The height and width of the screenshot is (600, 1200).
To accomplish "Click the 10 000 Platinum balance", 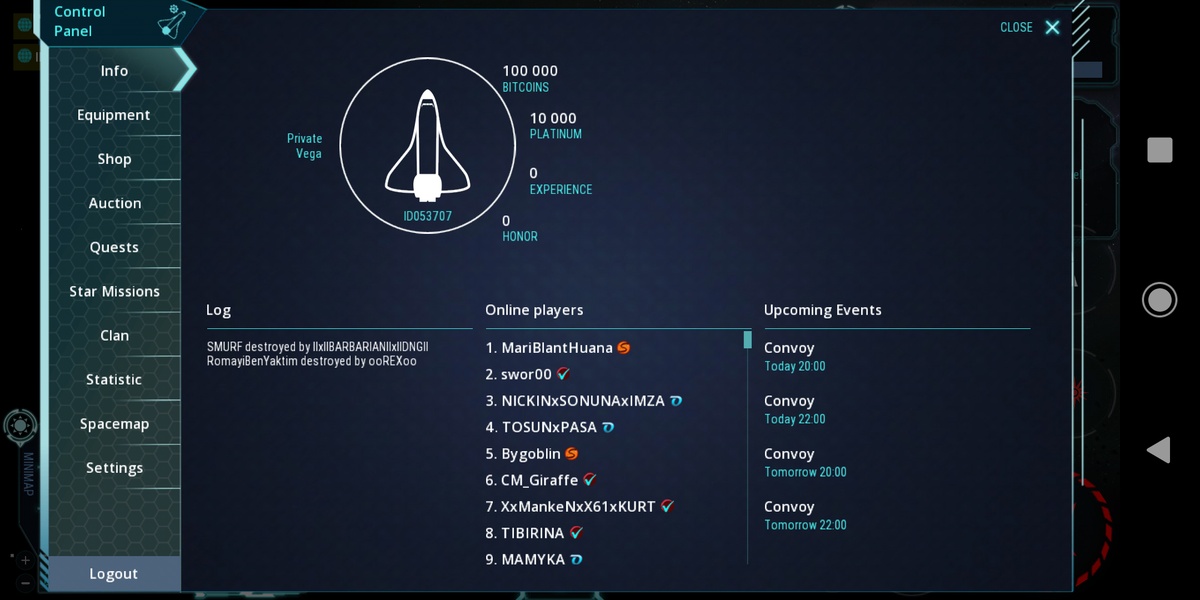I will point(556,125).
